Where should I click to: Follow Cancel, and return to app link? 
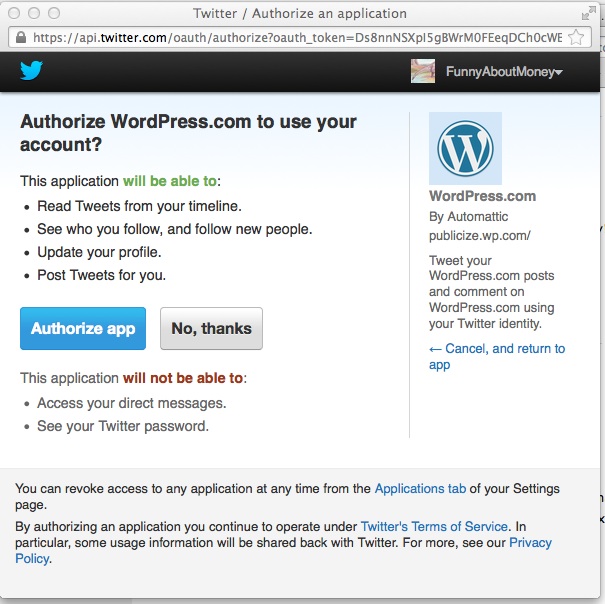(x=497, y=356)
